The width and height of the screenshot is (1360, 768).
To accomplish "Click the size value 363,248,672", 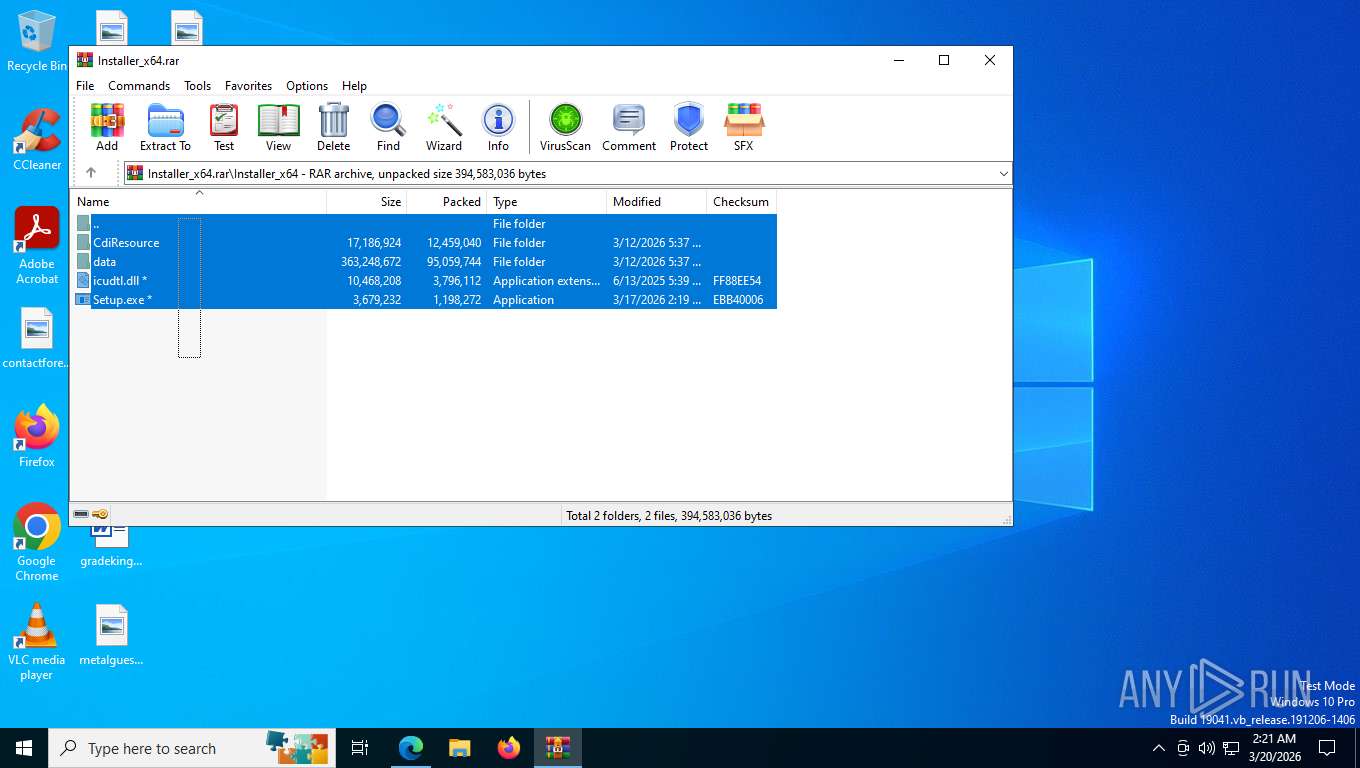I will [x=371, y=262].
